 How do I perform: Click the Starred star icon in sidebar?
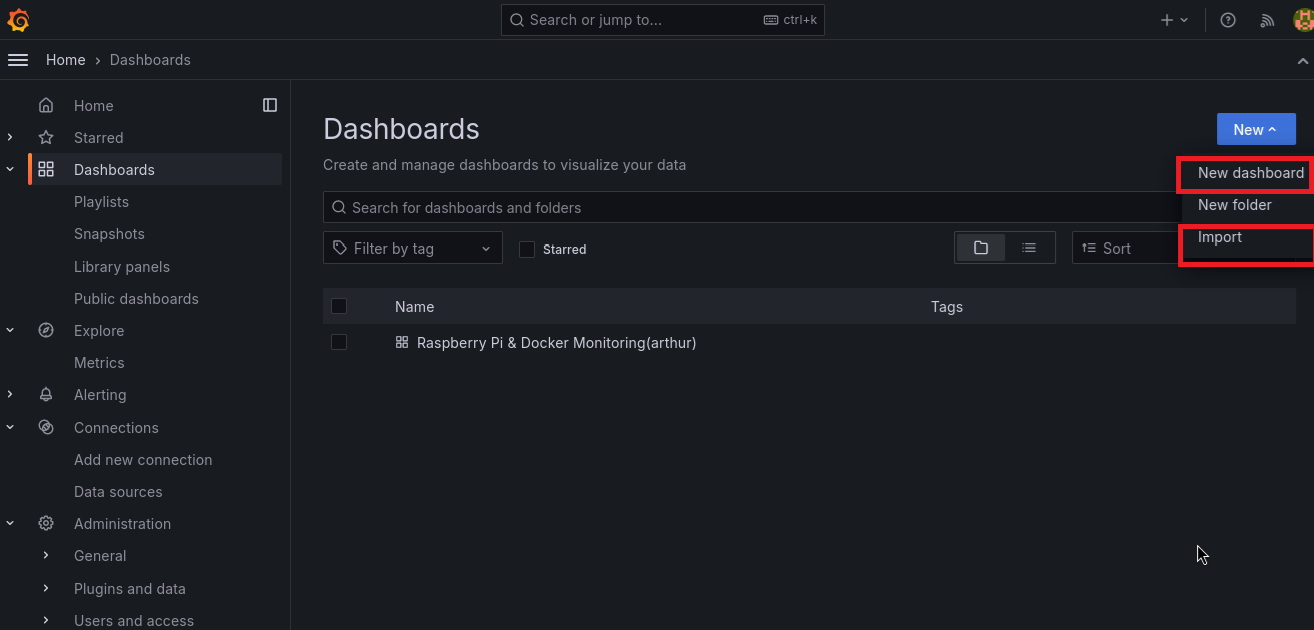coord(46,138)
